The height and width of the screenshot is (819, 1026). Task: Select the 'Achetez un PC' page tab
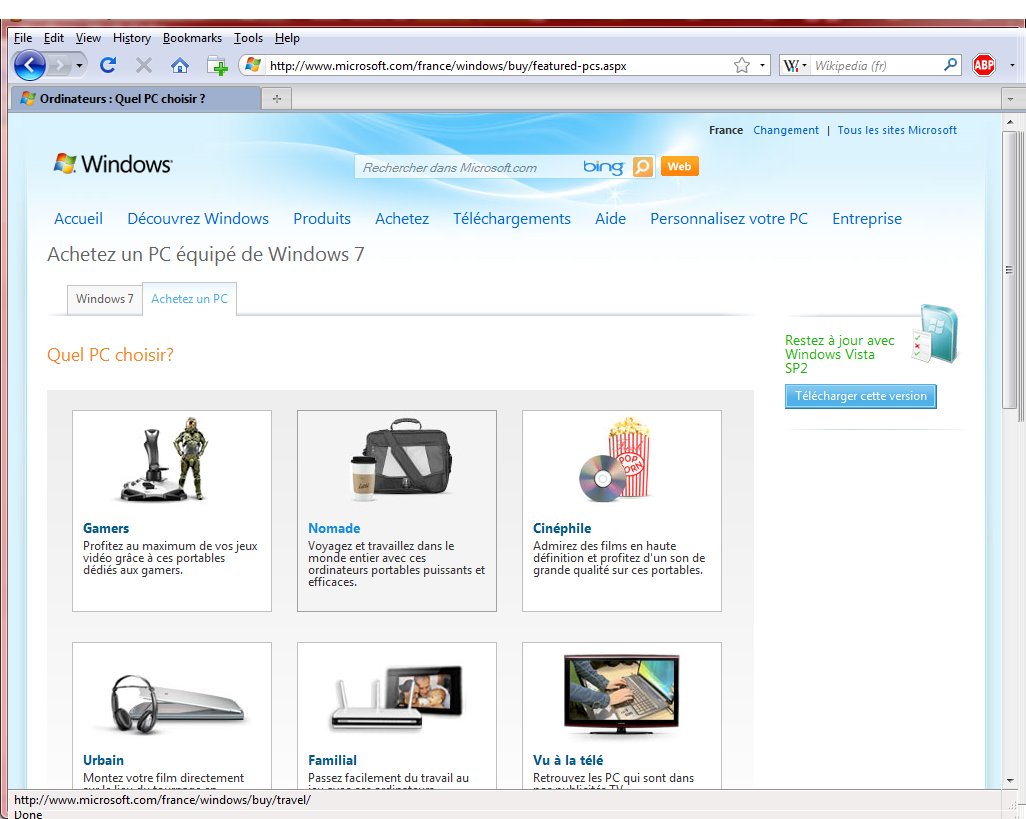[189, 299]
